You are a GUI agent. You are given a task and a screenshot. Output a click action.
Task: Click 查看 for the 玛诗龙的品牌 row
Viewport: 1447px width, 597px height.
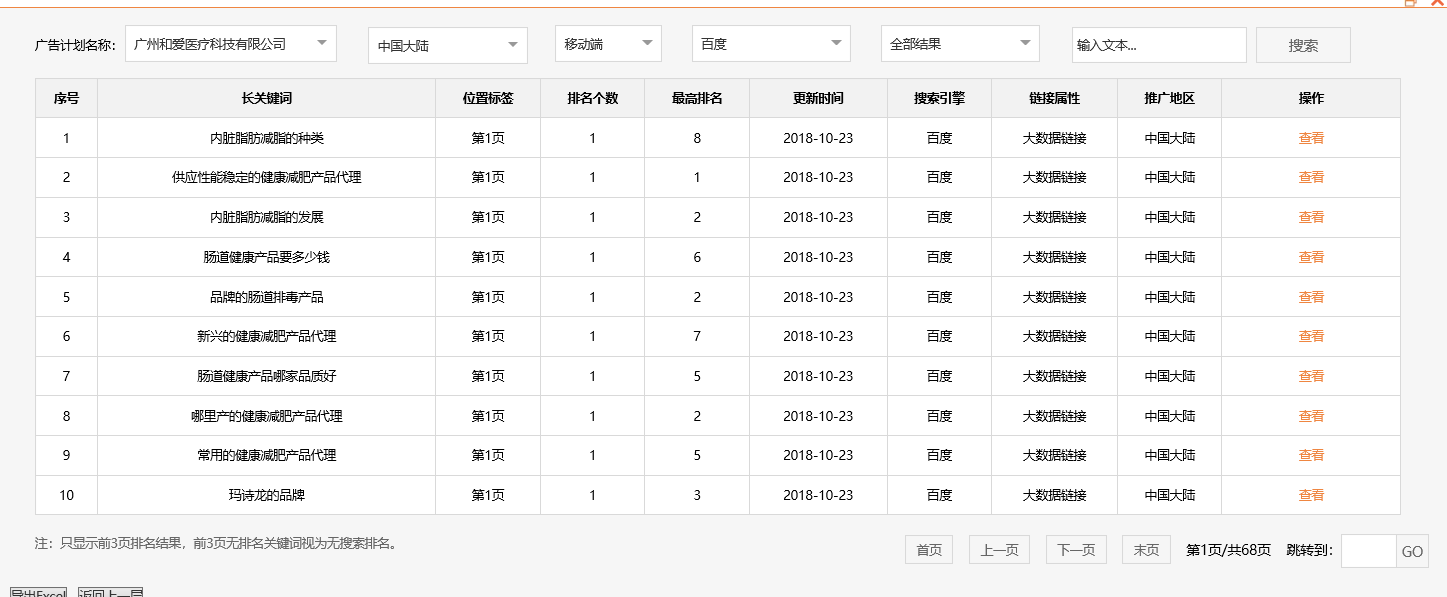coord(1310,494)
